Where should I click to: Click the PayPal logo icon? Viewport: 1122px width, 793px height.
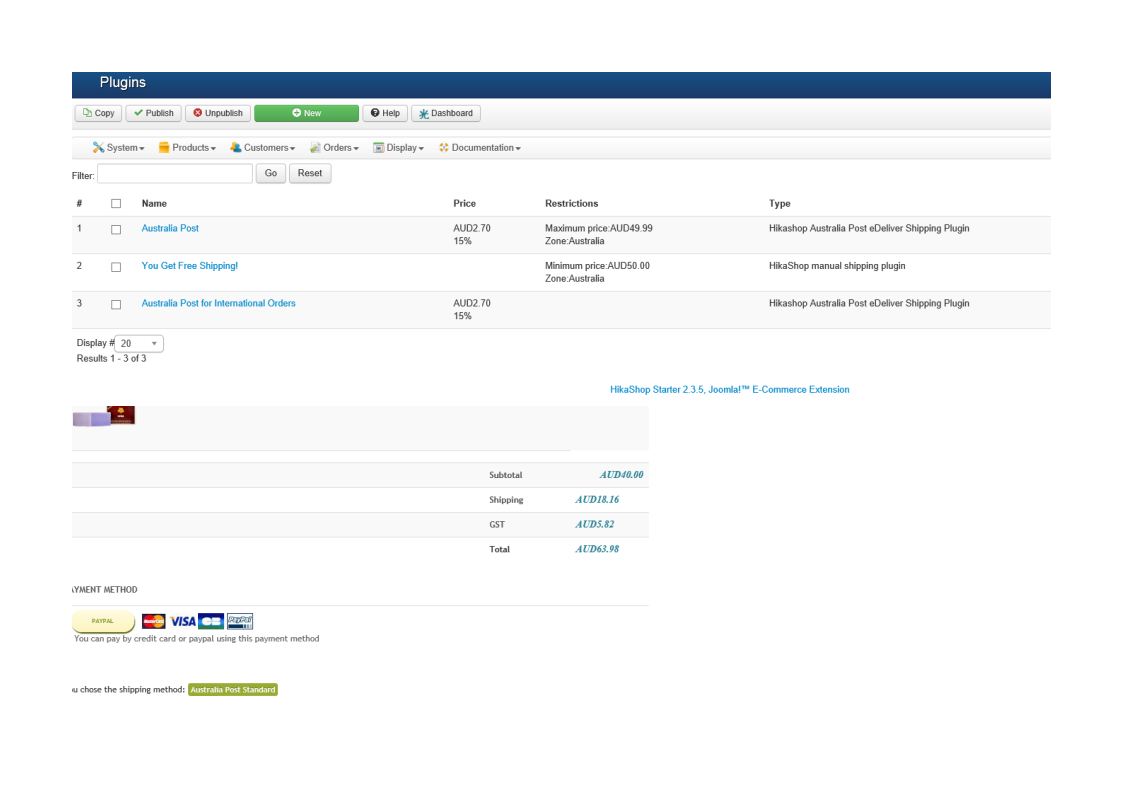click(x=240, y=621)
